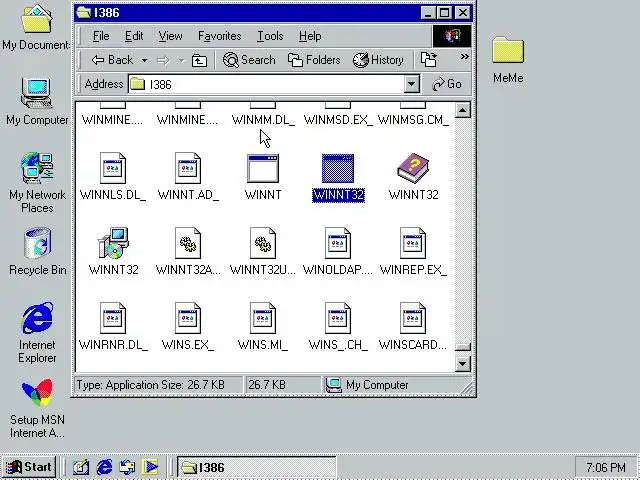Image resolution: width=640 pixels, height=480 pixels.
Task: Select the WINNT32A... gear file icon
Action: click(188, 243)
